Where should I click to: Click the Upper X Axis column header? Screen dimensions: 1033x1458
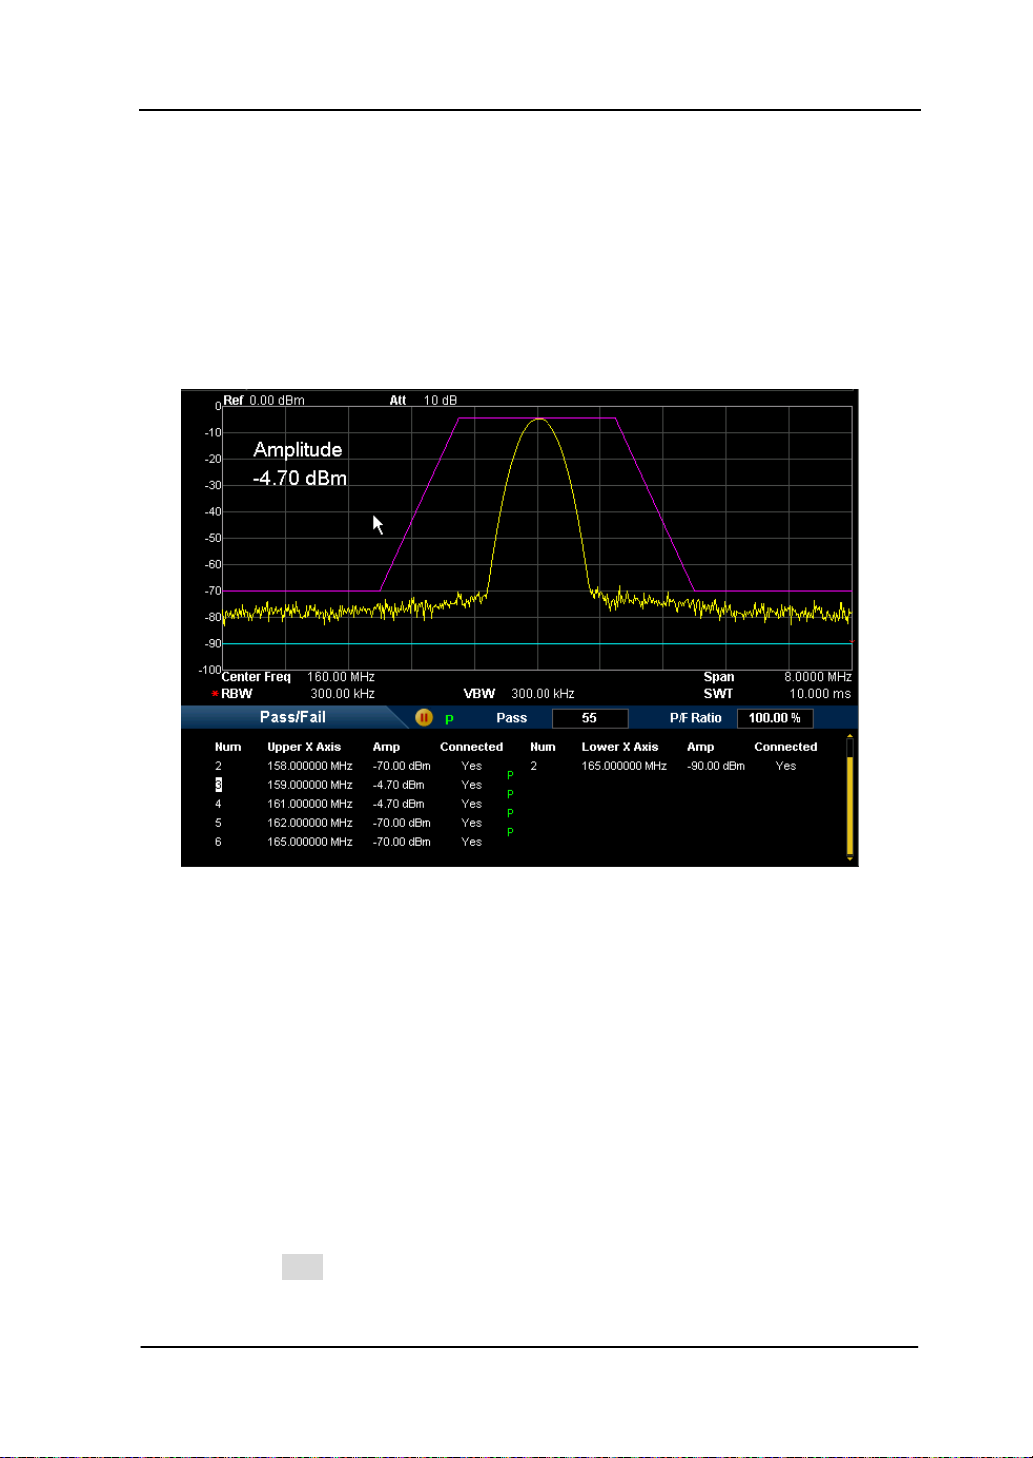pyautogui.click(x=304, y=747)
